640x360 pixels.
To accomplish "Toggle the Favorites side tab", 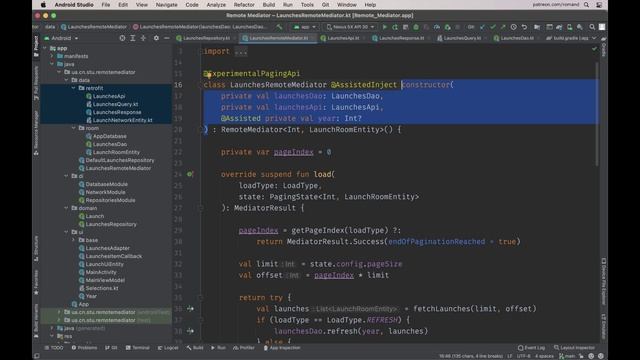I will 36,282.
